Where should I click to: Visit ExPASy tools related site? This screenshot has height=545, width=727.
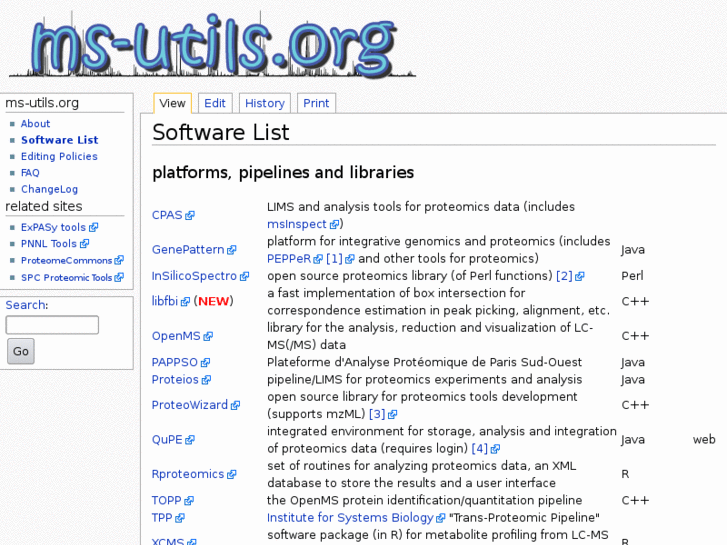[x=53, y=227]
